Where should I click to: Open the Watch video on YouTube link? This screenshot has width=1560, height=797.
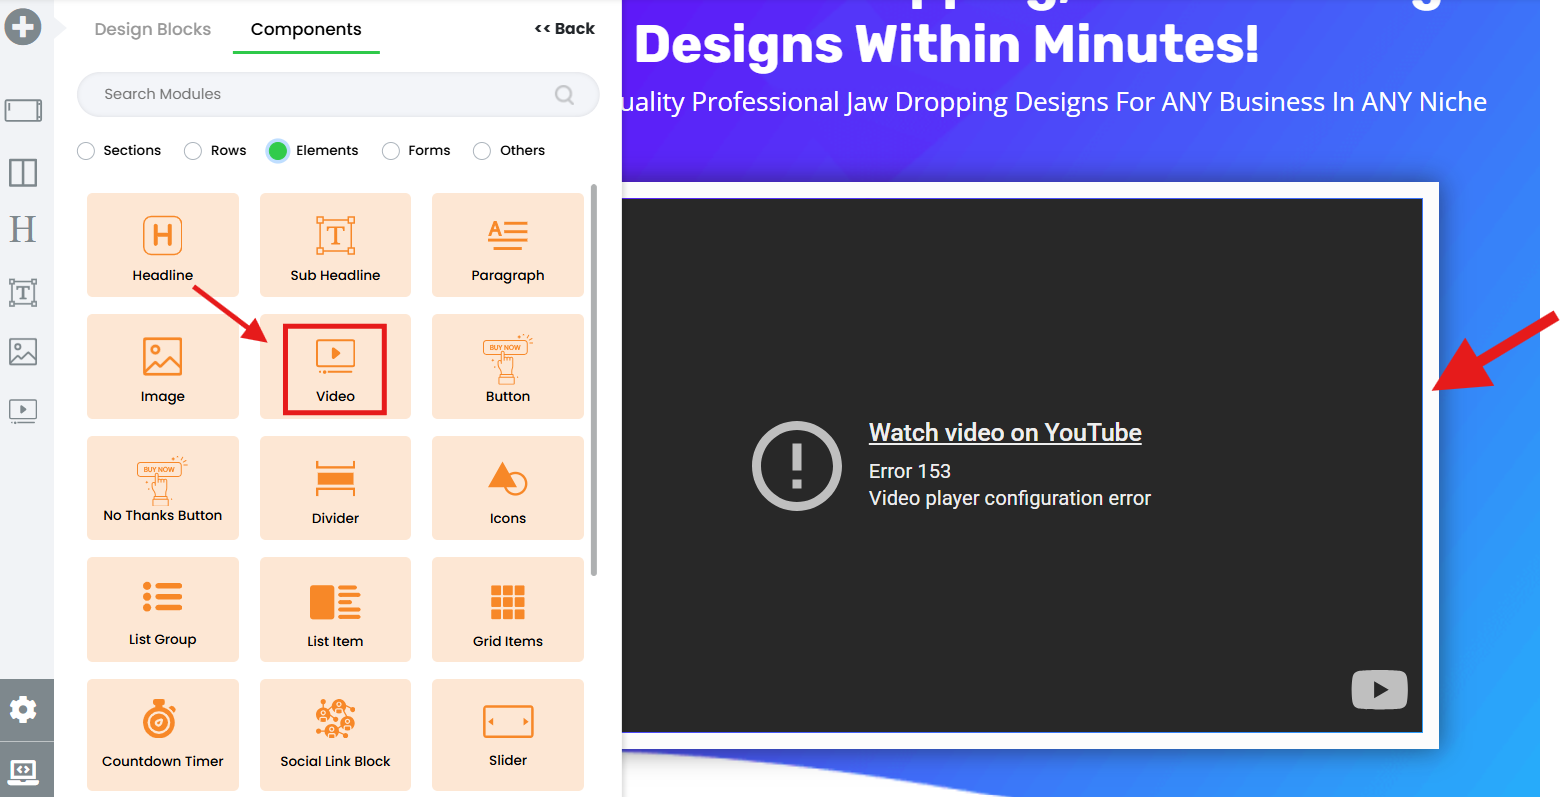click(x=1005, y=433)
